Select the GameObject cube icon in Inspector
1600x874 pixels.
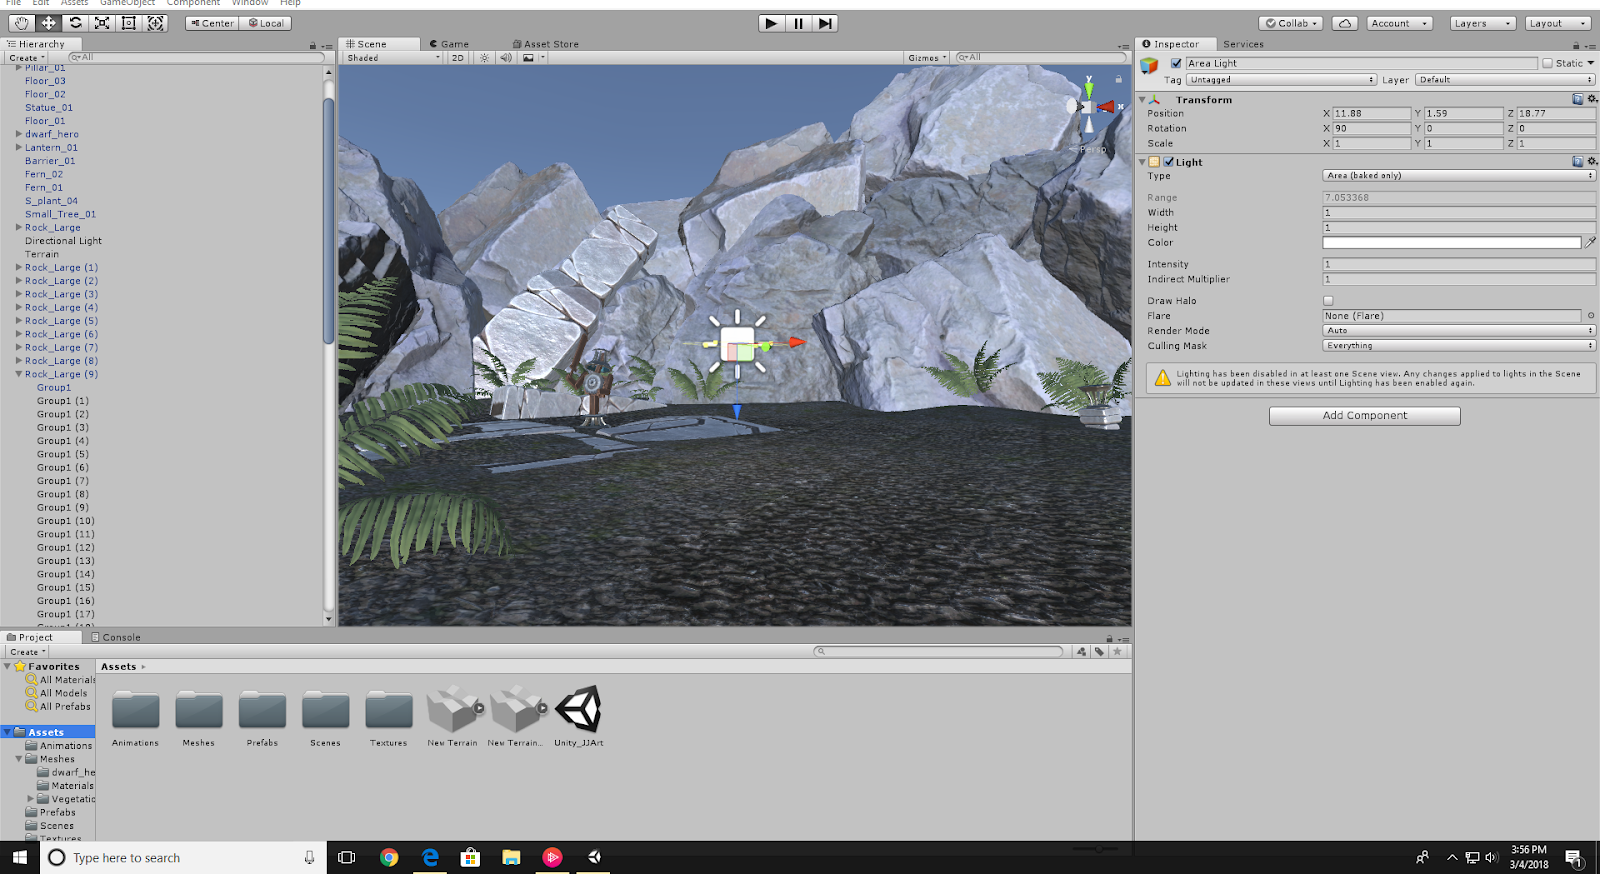click(x=1149, y=65)
